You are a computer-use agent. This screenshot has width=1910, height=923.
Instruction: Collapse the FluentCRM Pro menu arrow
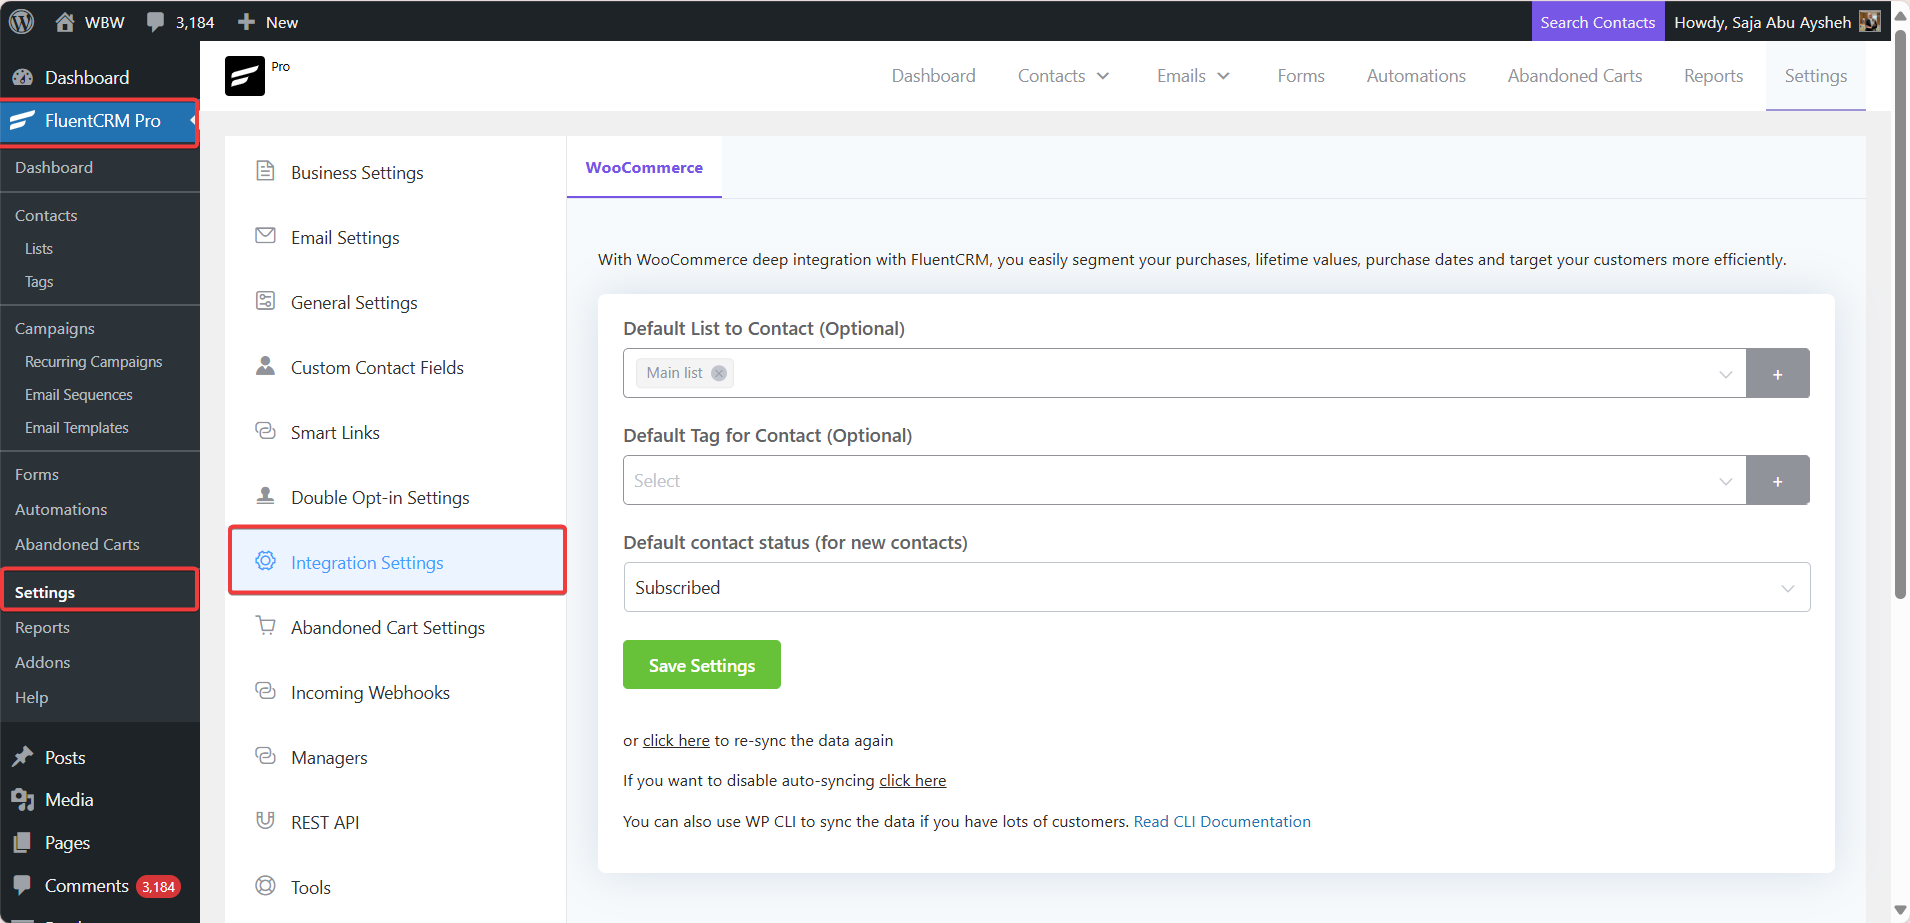[x=192, y=120]
